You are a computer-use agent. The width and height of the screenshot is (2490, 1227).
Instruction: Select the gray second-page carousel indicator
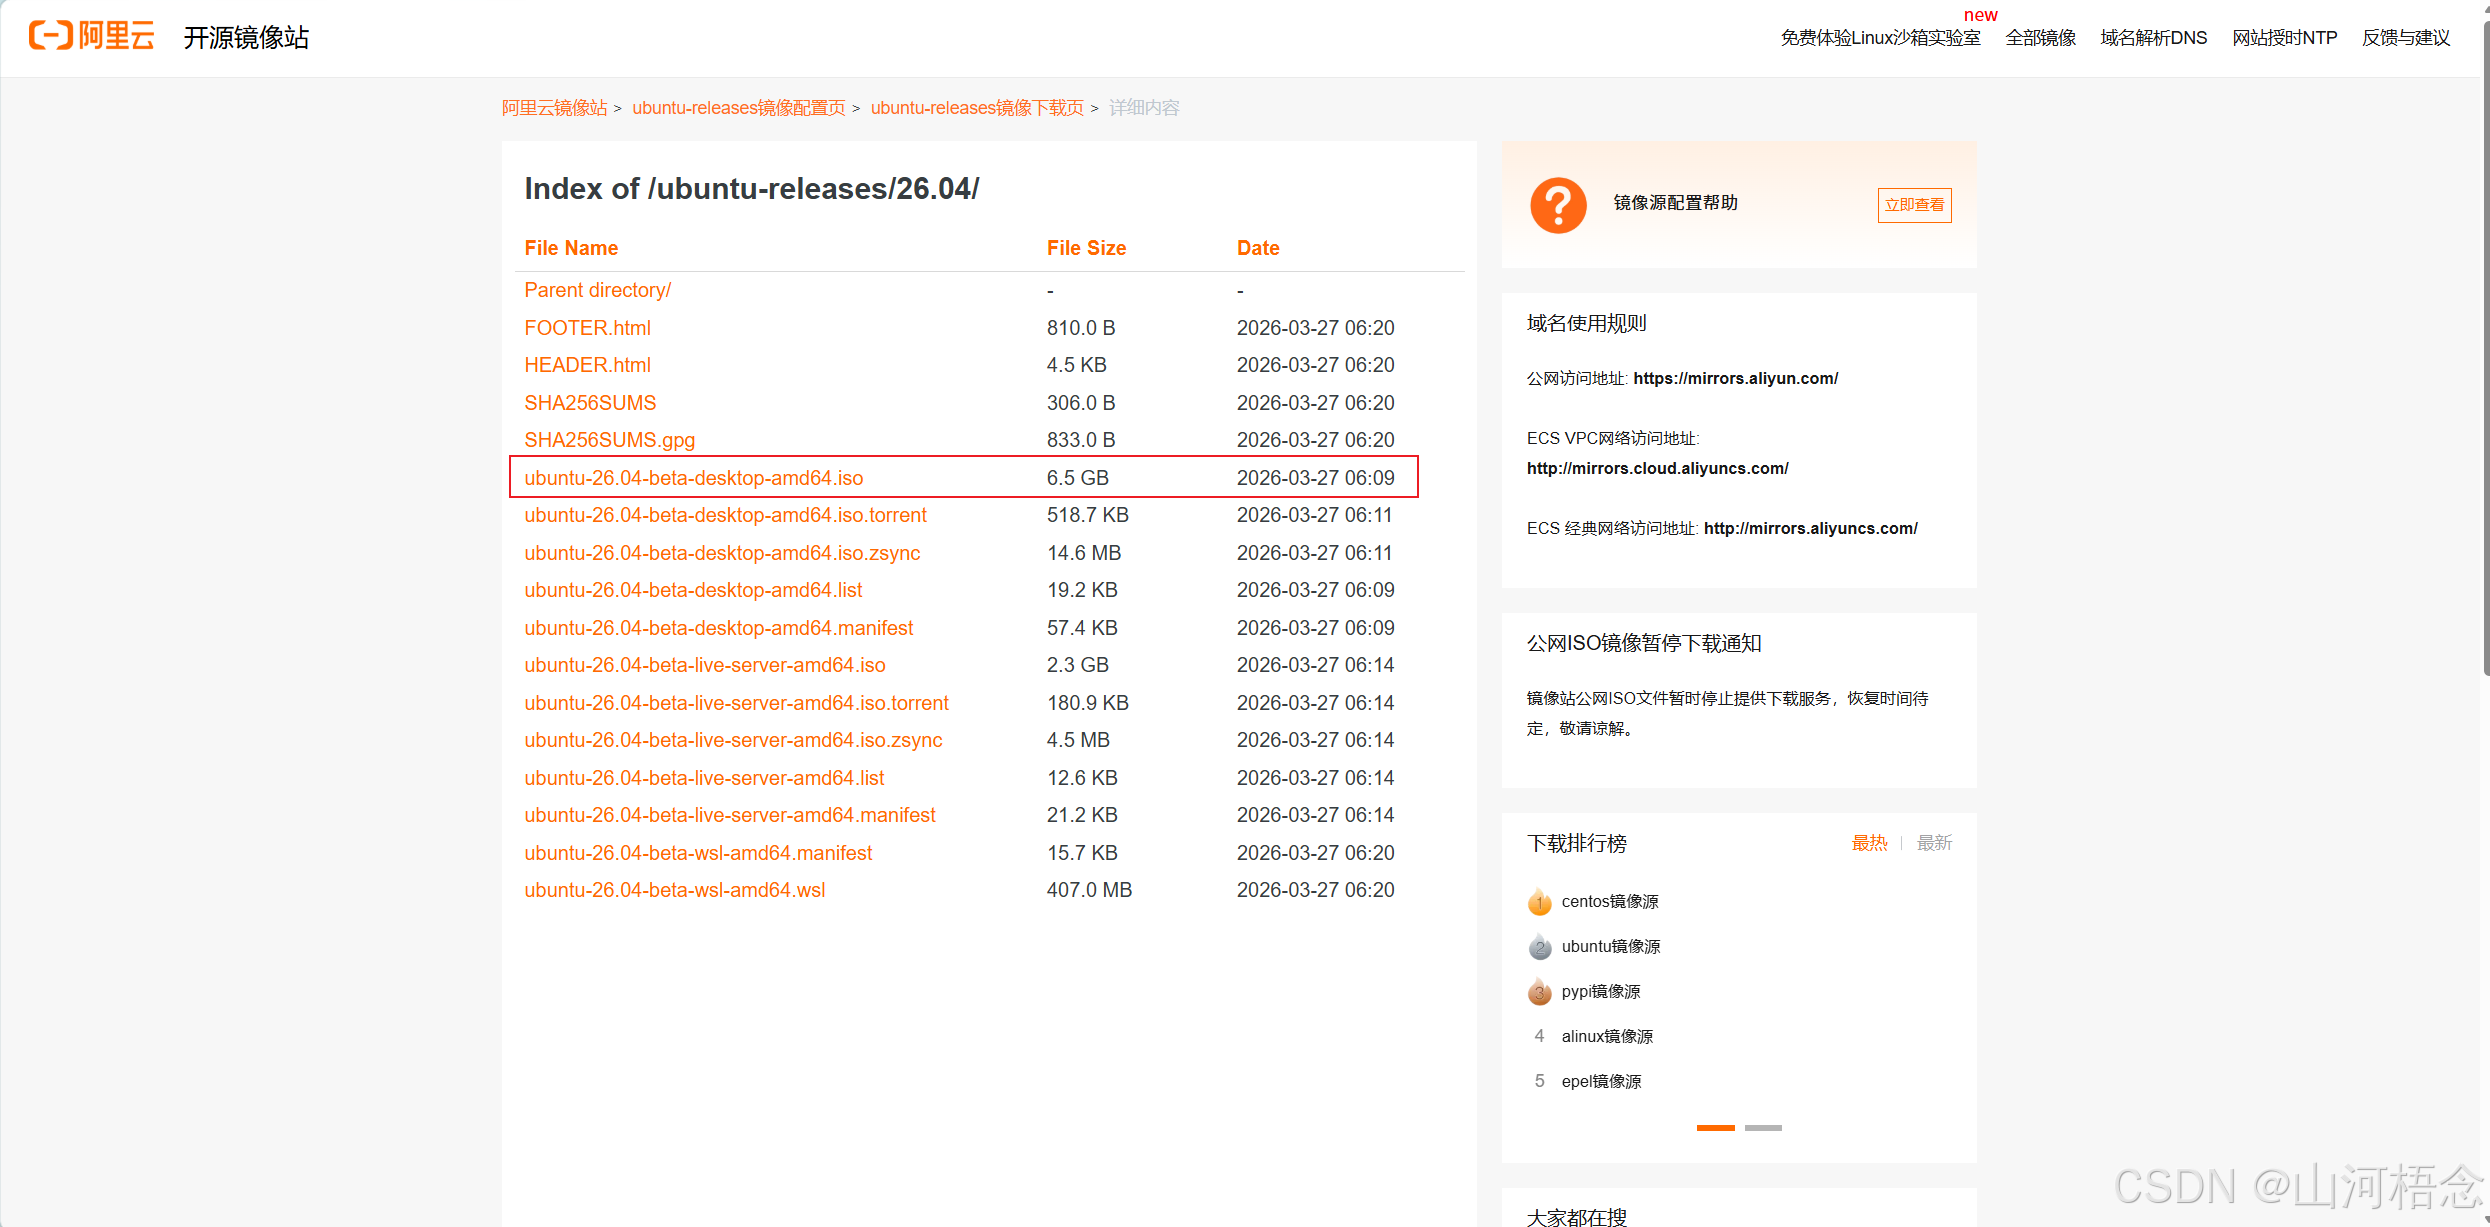coord(1763,1128)
